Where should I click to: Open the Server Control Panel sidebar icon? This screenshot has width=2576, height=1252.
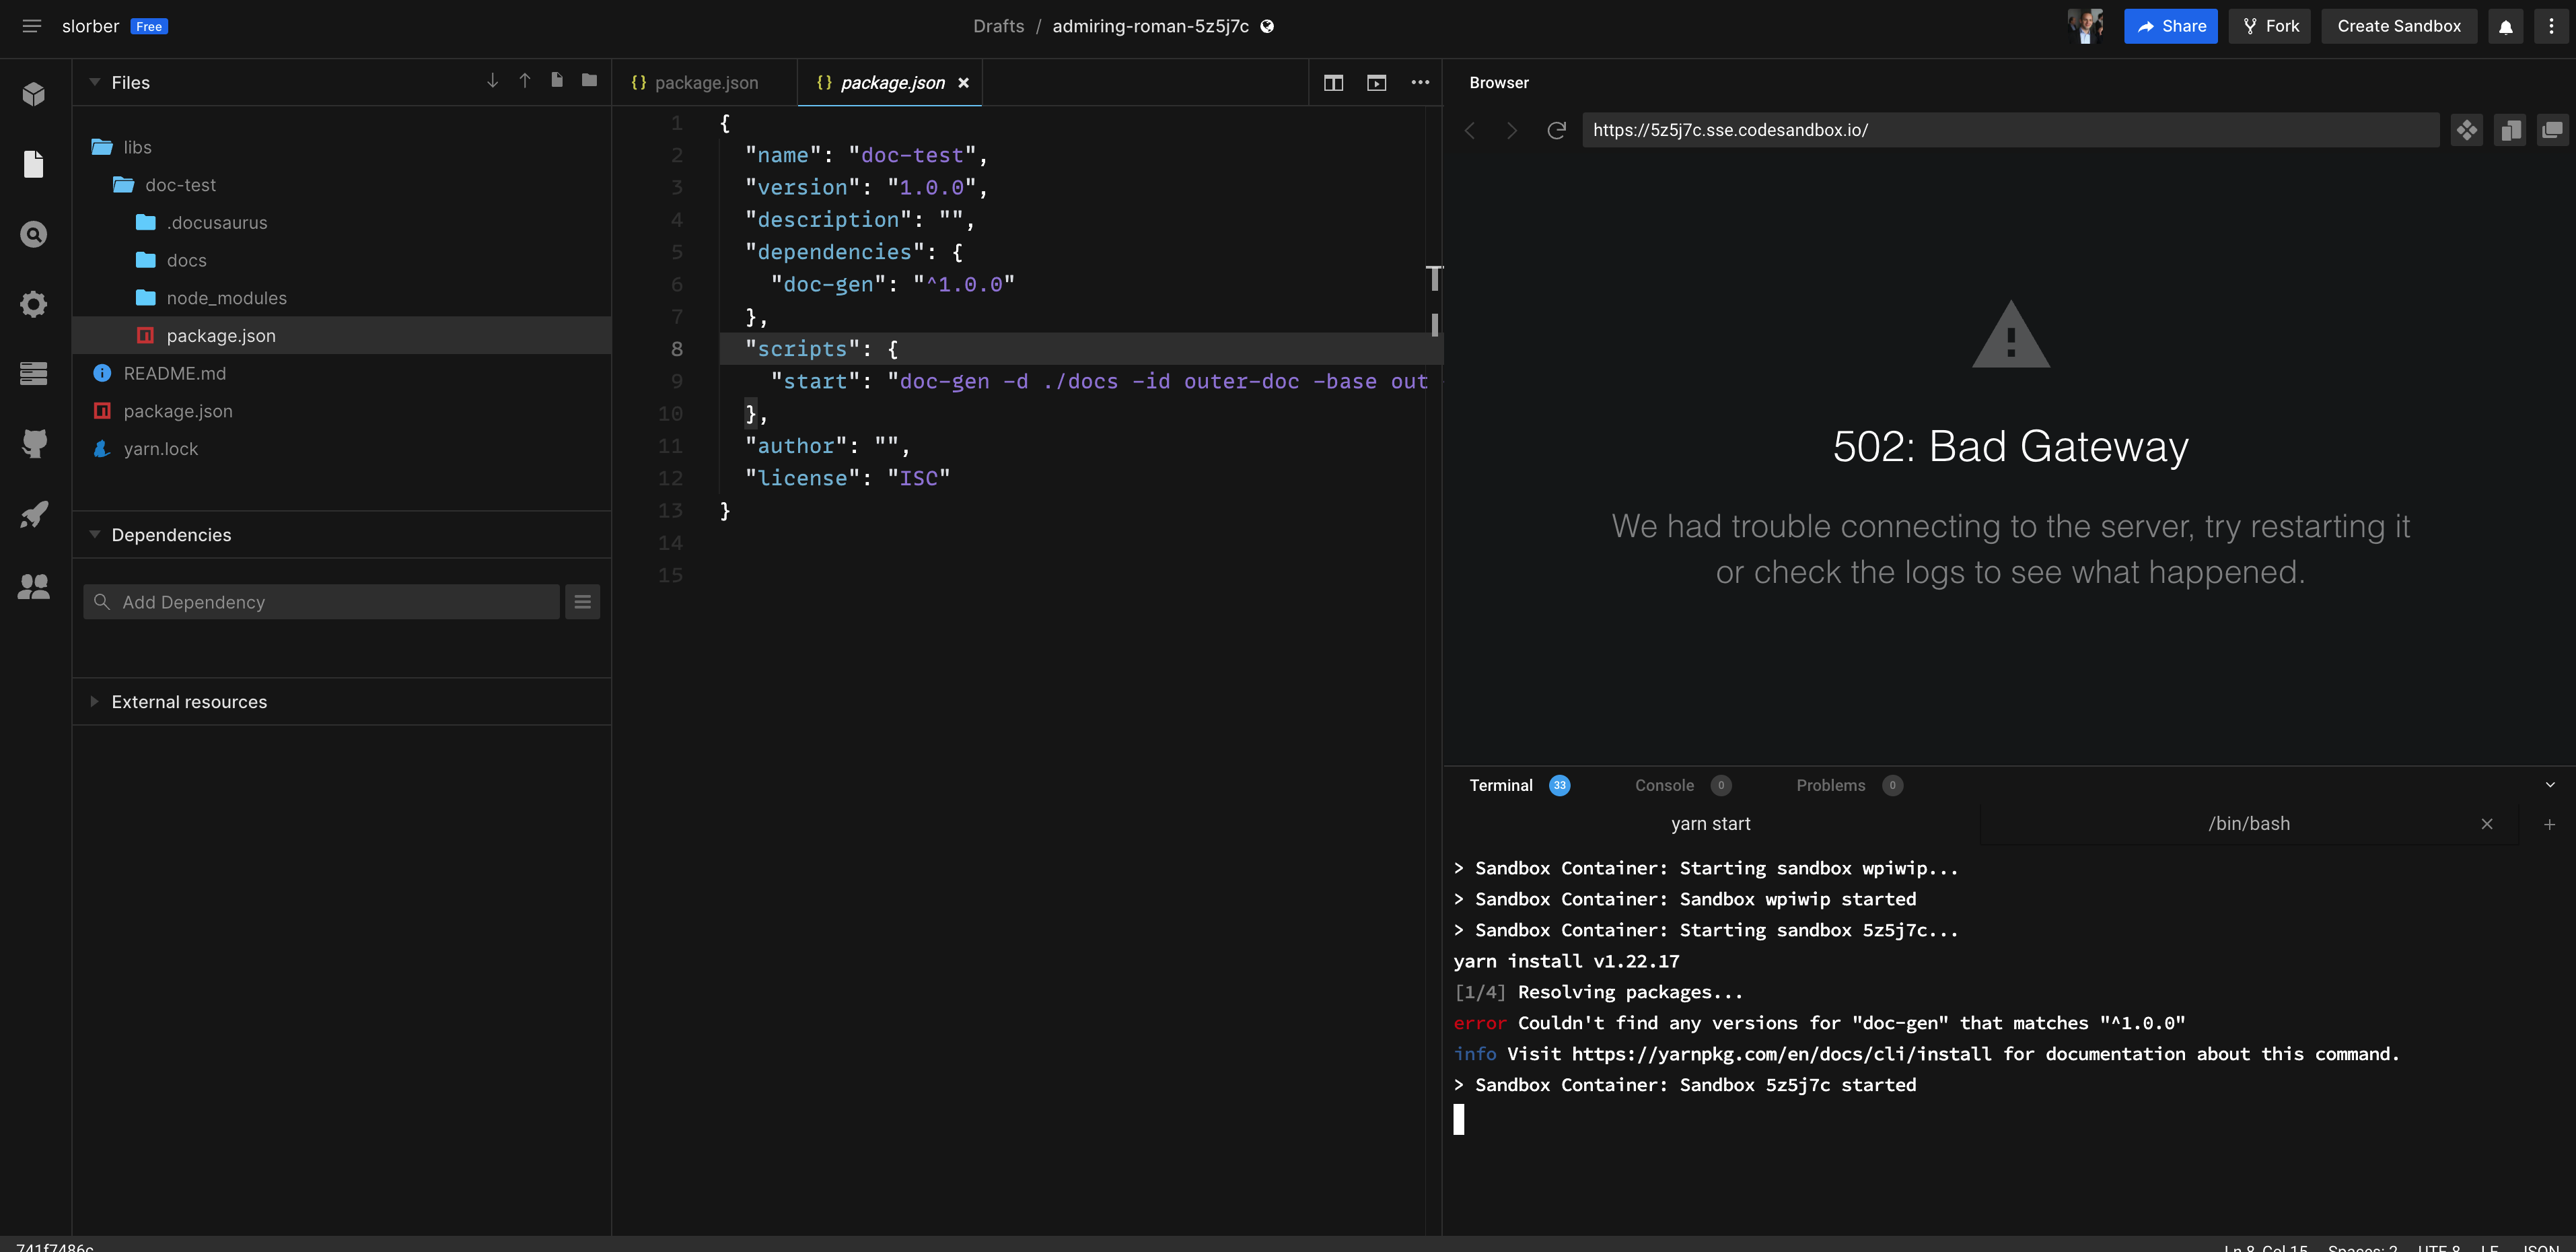[x=34, y=374]
